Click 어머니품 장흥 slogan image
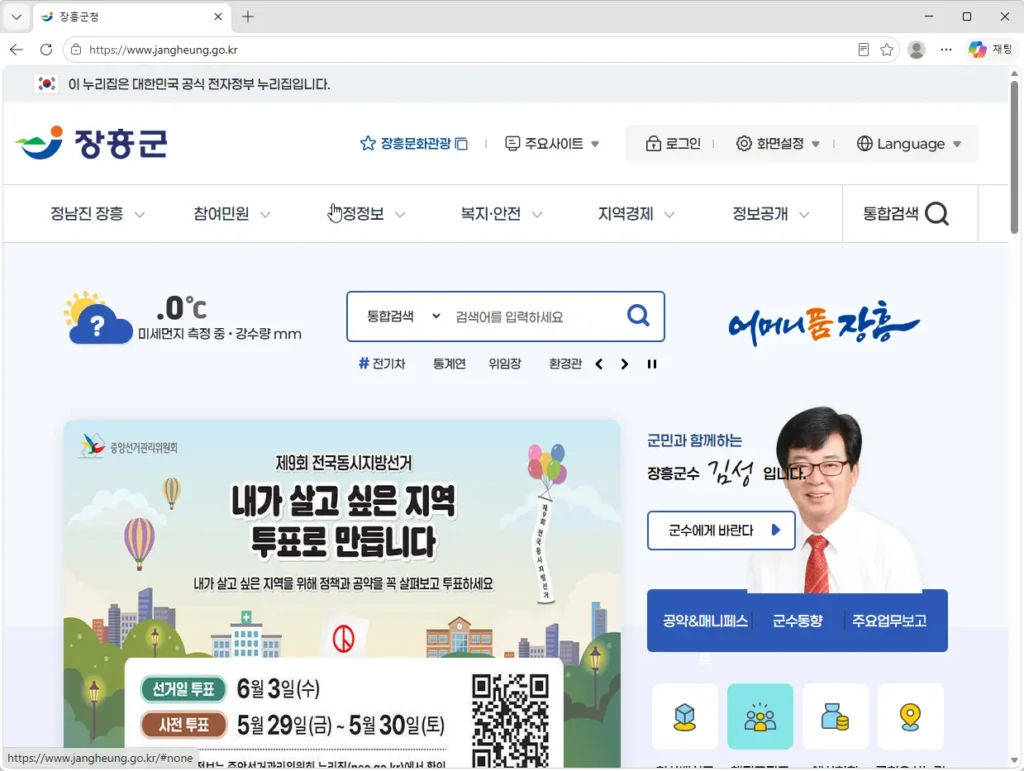This screenshot has height=771, width=1024. (x=824, y=323)
